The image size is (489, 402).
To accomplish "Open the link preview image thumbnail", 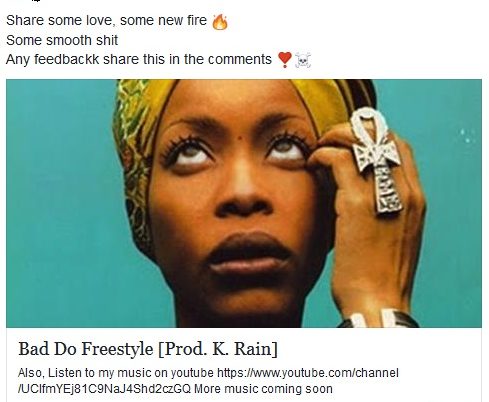I will [244, 203].
